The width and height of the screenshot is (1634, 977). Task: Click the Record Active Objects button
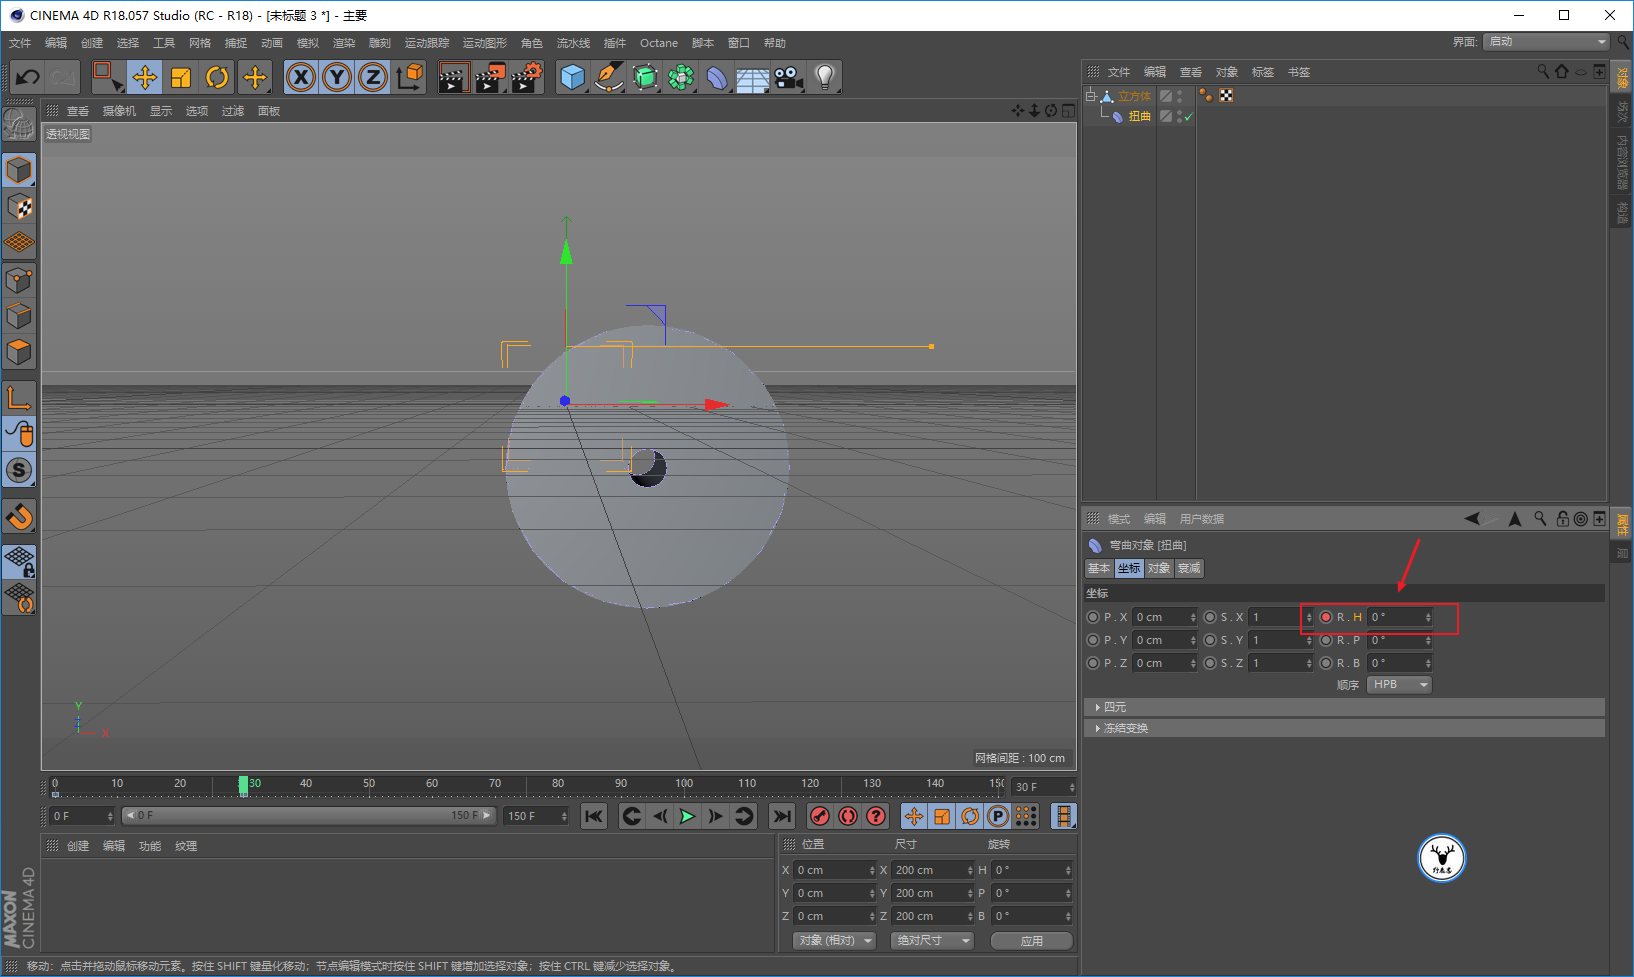pos(820,816)
